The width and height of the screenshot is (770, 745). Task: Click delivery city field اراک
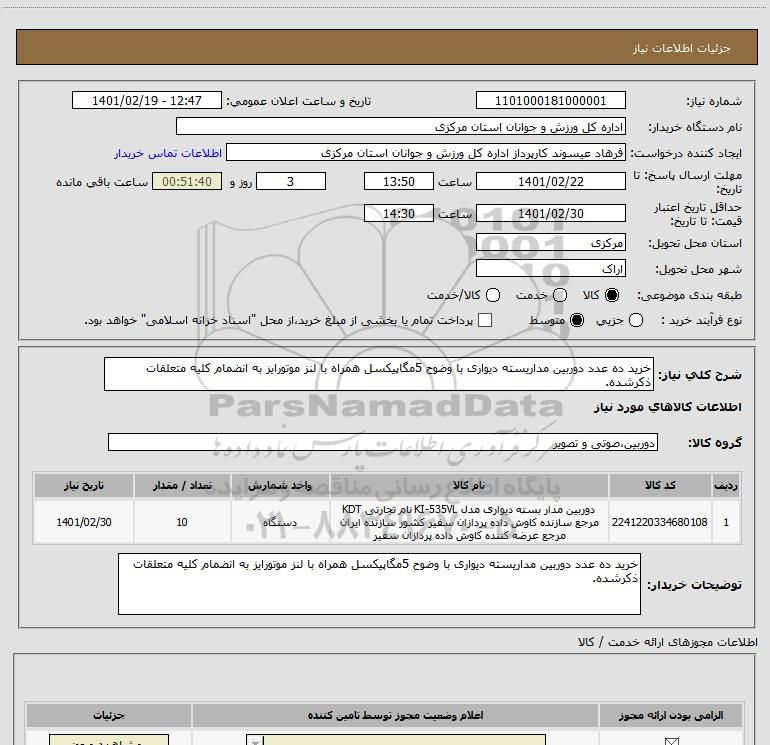[550, 268]
